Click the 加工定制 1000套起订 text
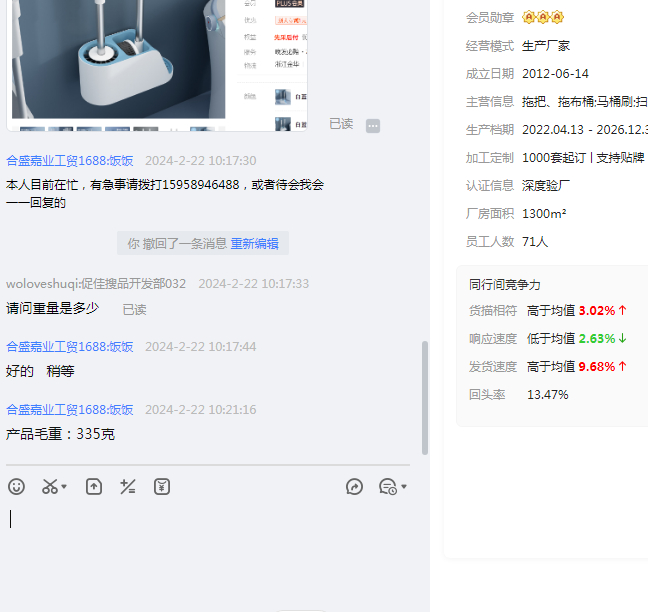The height and width of the screenshot is (612, 648). click(583, 158)
